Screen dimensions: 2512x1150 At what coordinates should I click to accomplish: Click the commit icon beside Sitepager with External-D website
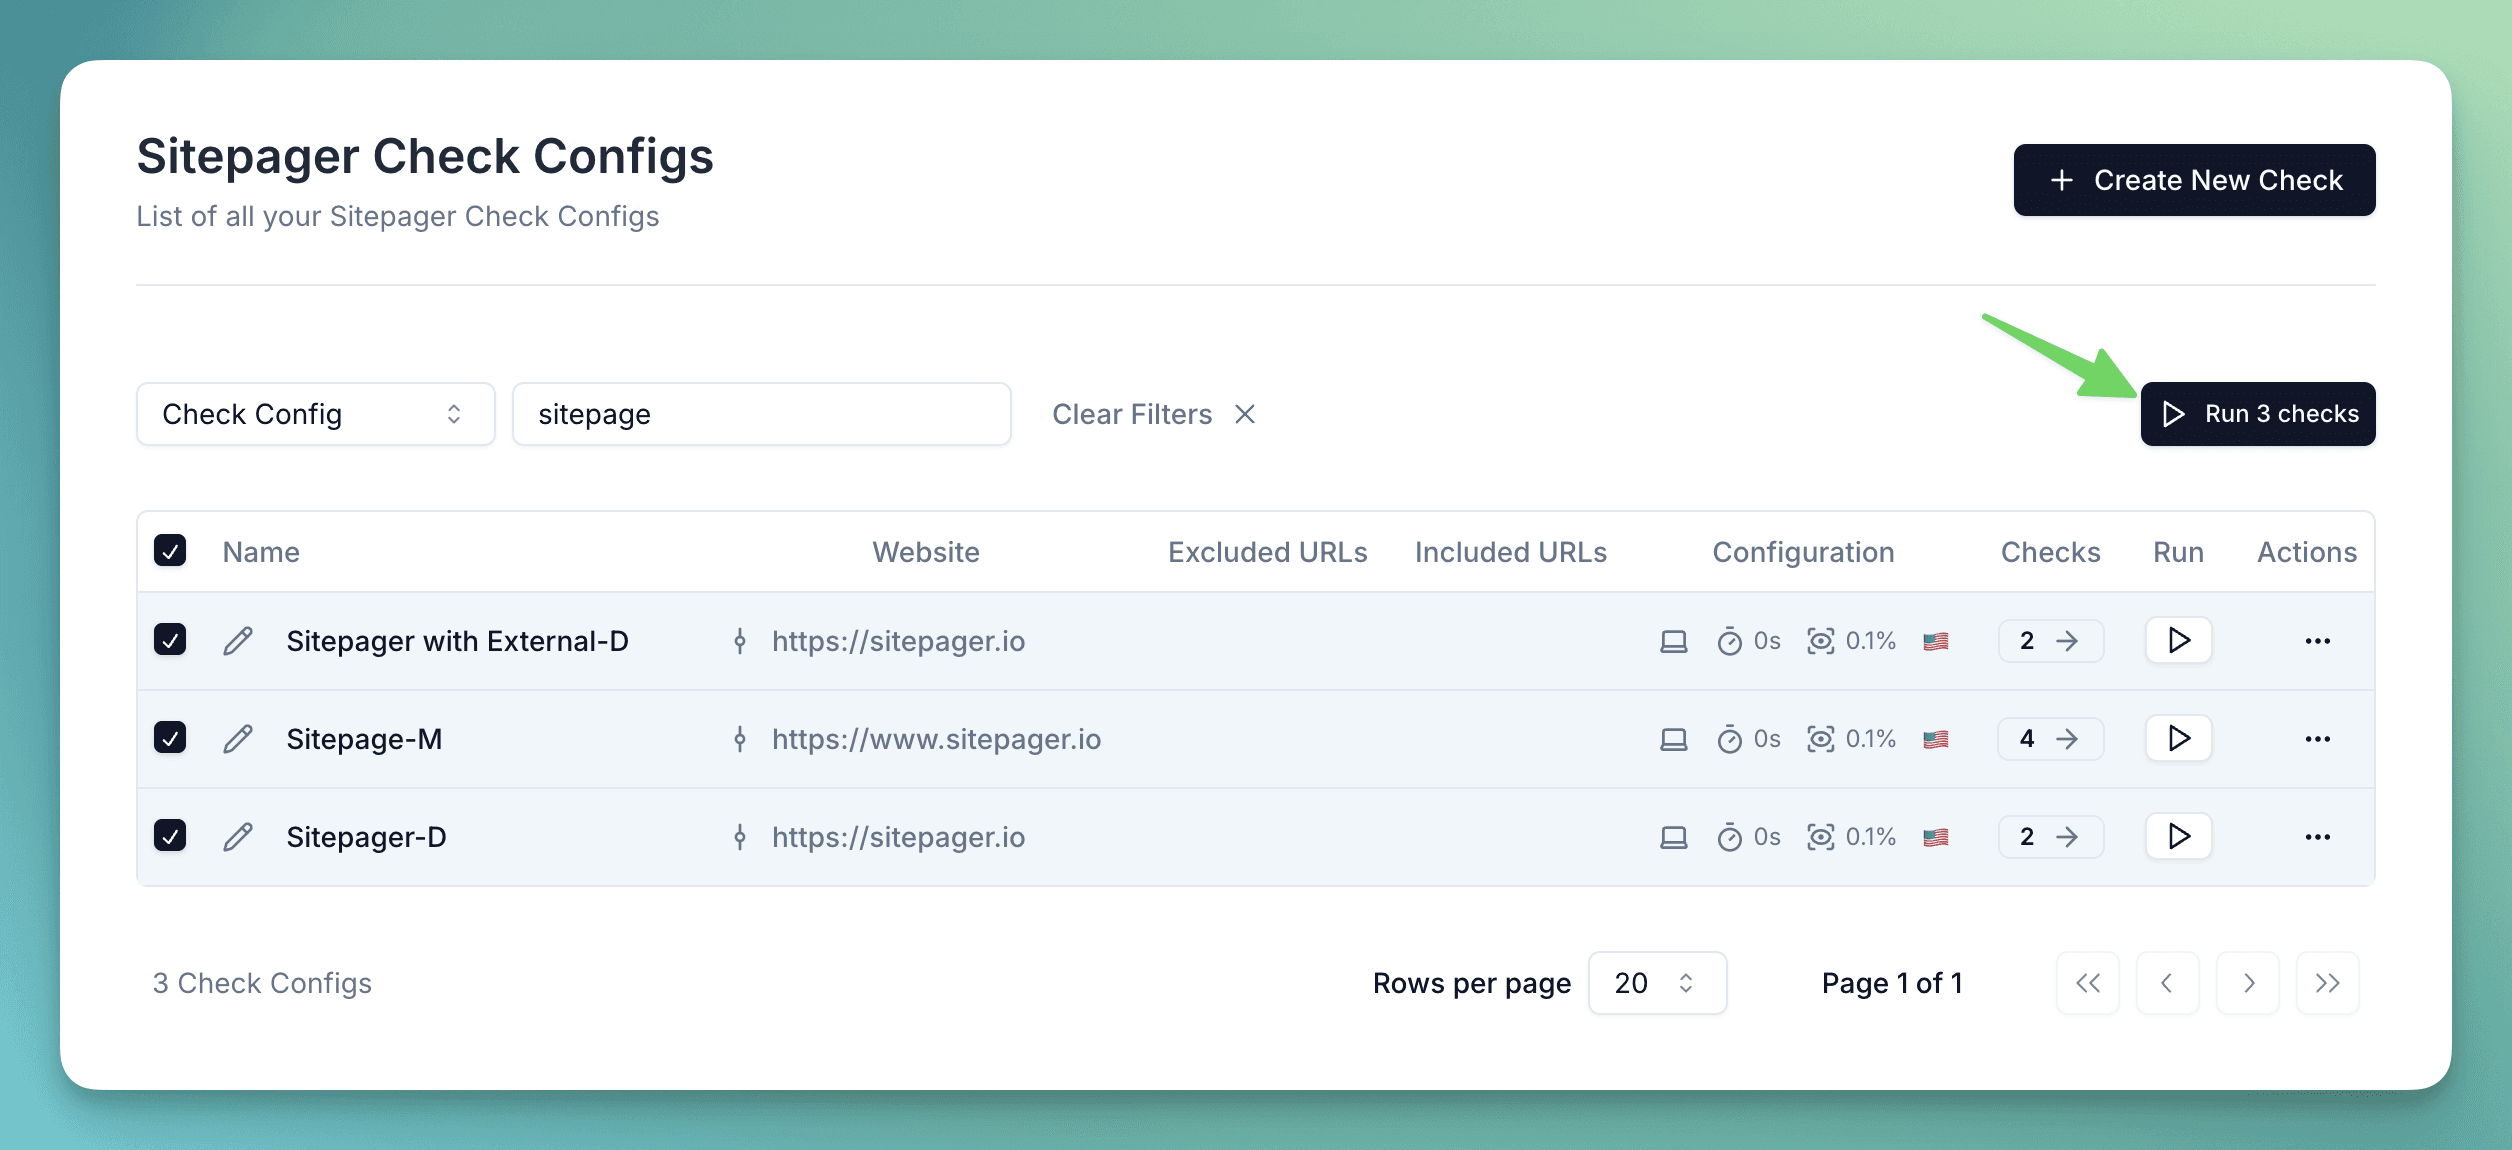point(740,641)
